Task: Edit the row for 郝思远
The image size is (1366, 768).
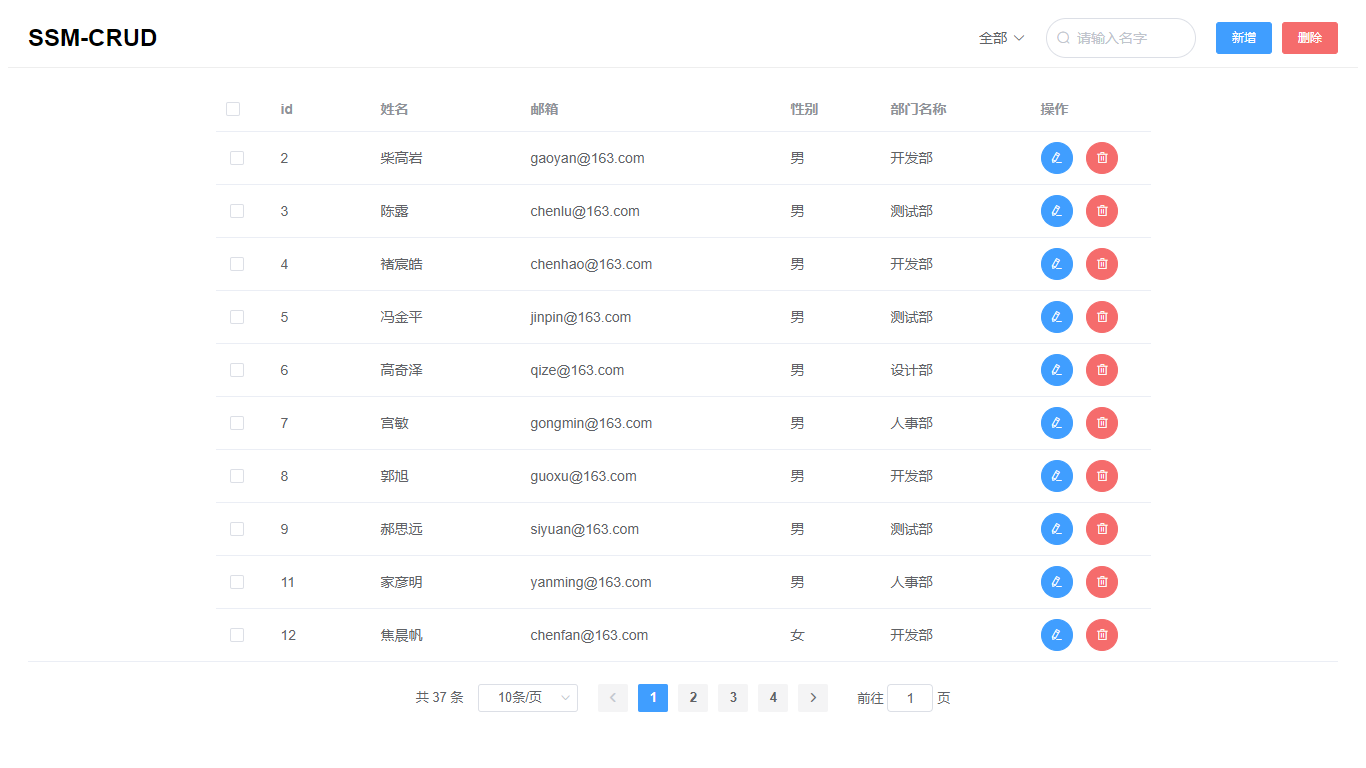Action: tap(1057, 529)
